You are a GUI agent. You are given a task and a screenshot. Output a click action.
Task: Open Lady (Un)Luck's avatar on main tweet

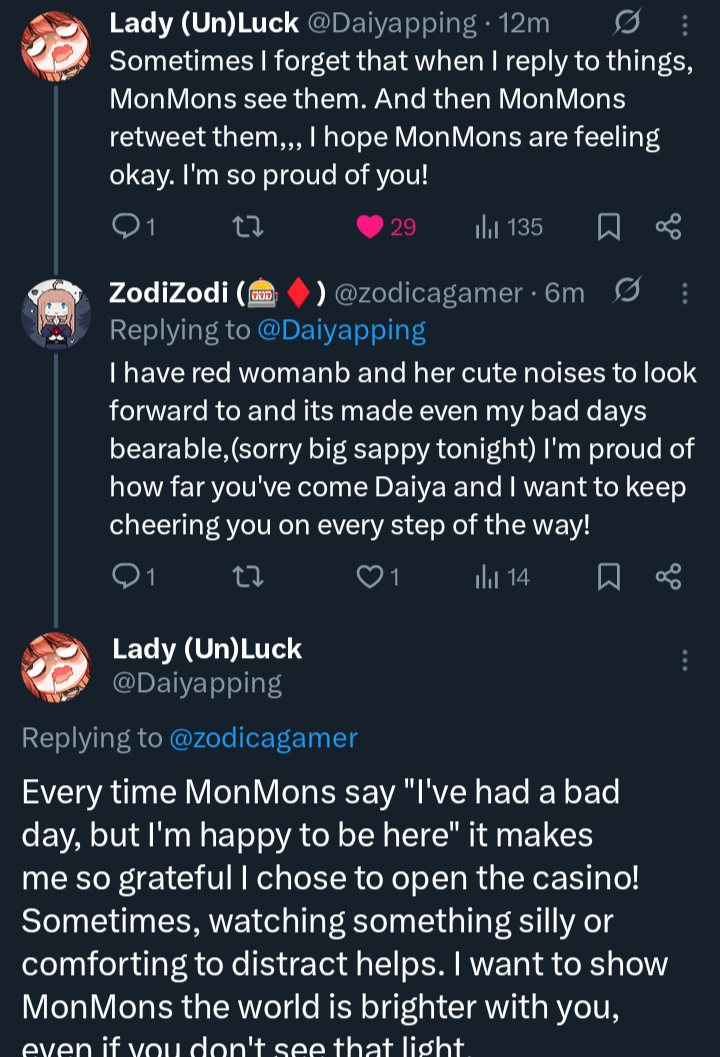click(56, 666)
